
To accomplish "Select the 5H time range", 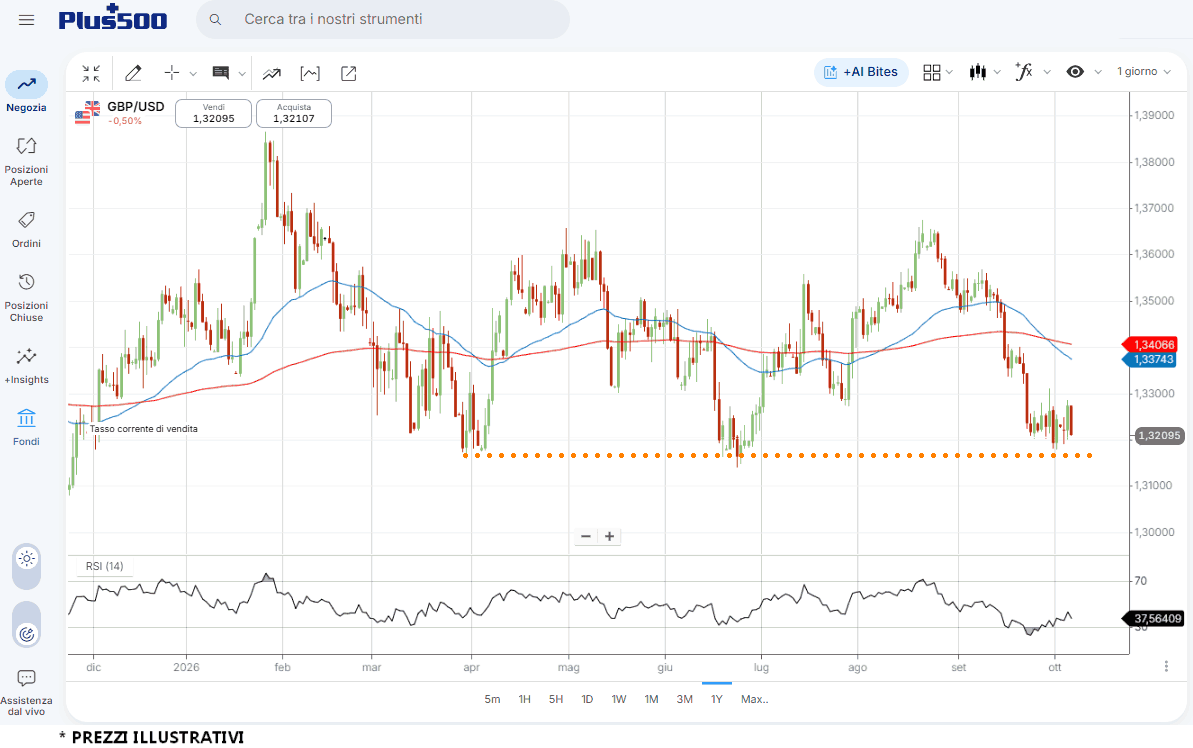I will (x=556, y=699).
